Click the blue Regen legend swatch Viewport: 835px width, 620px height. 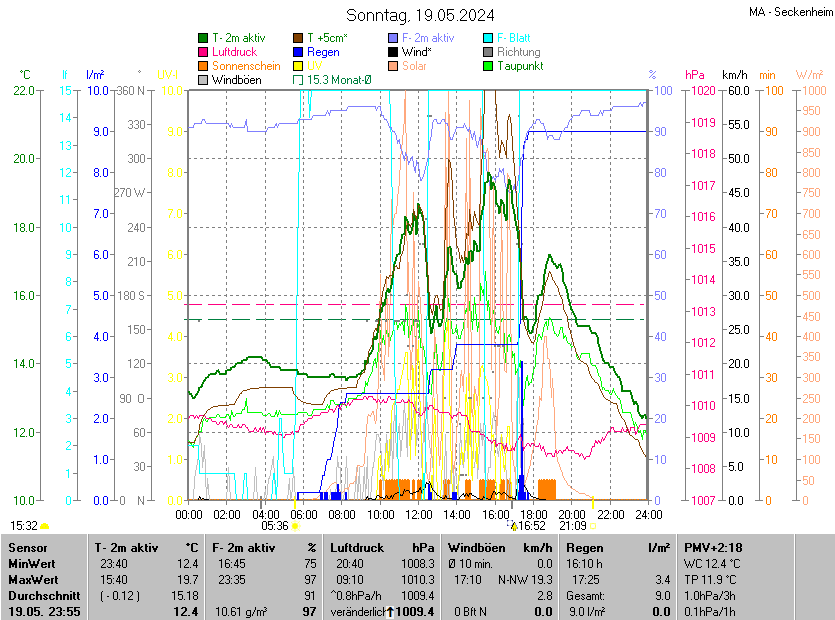point(298,52)
